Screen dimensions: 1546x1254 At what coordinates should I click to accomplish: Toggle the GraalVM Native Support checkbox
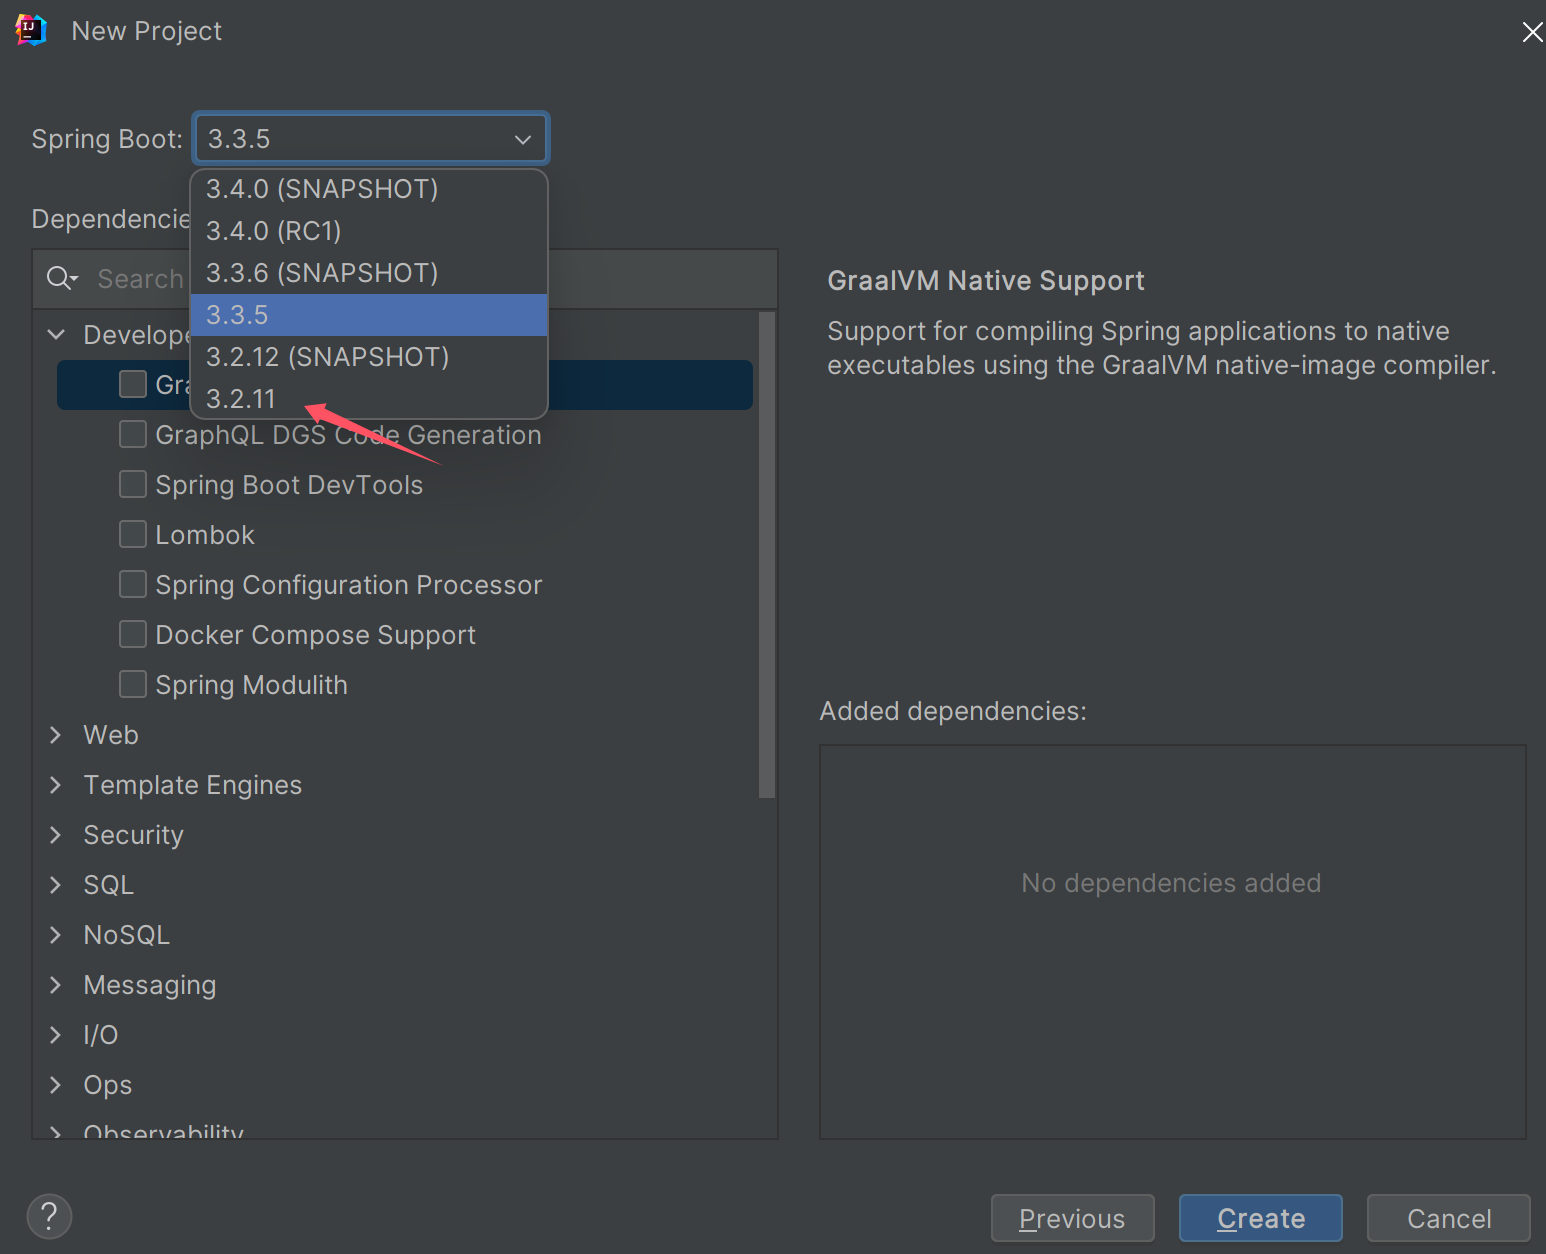133,384
